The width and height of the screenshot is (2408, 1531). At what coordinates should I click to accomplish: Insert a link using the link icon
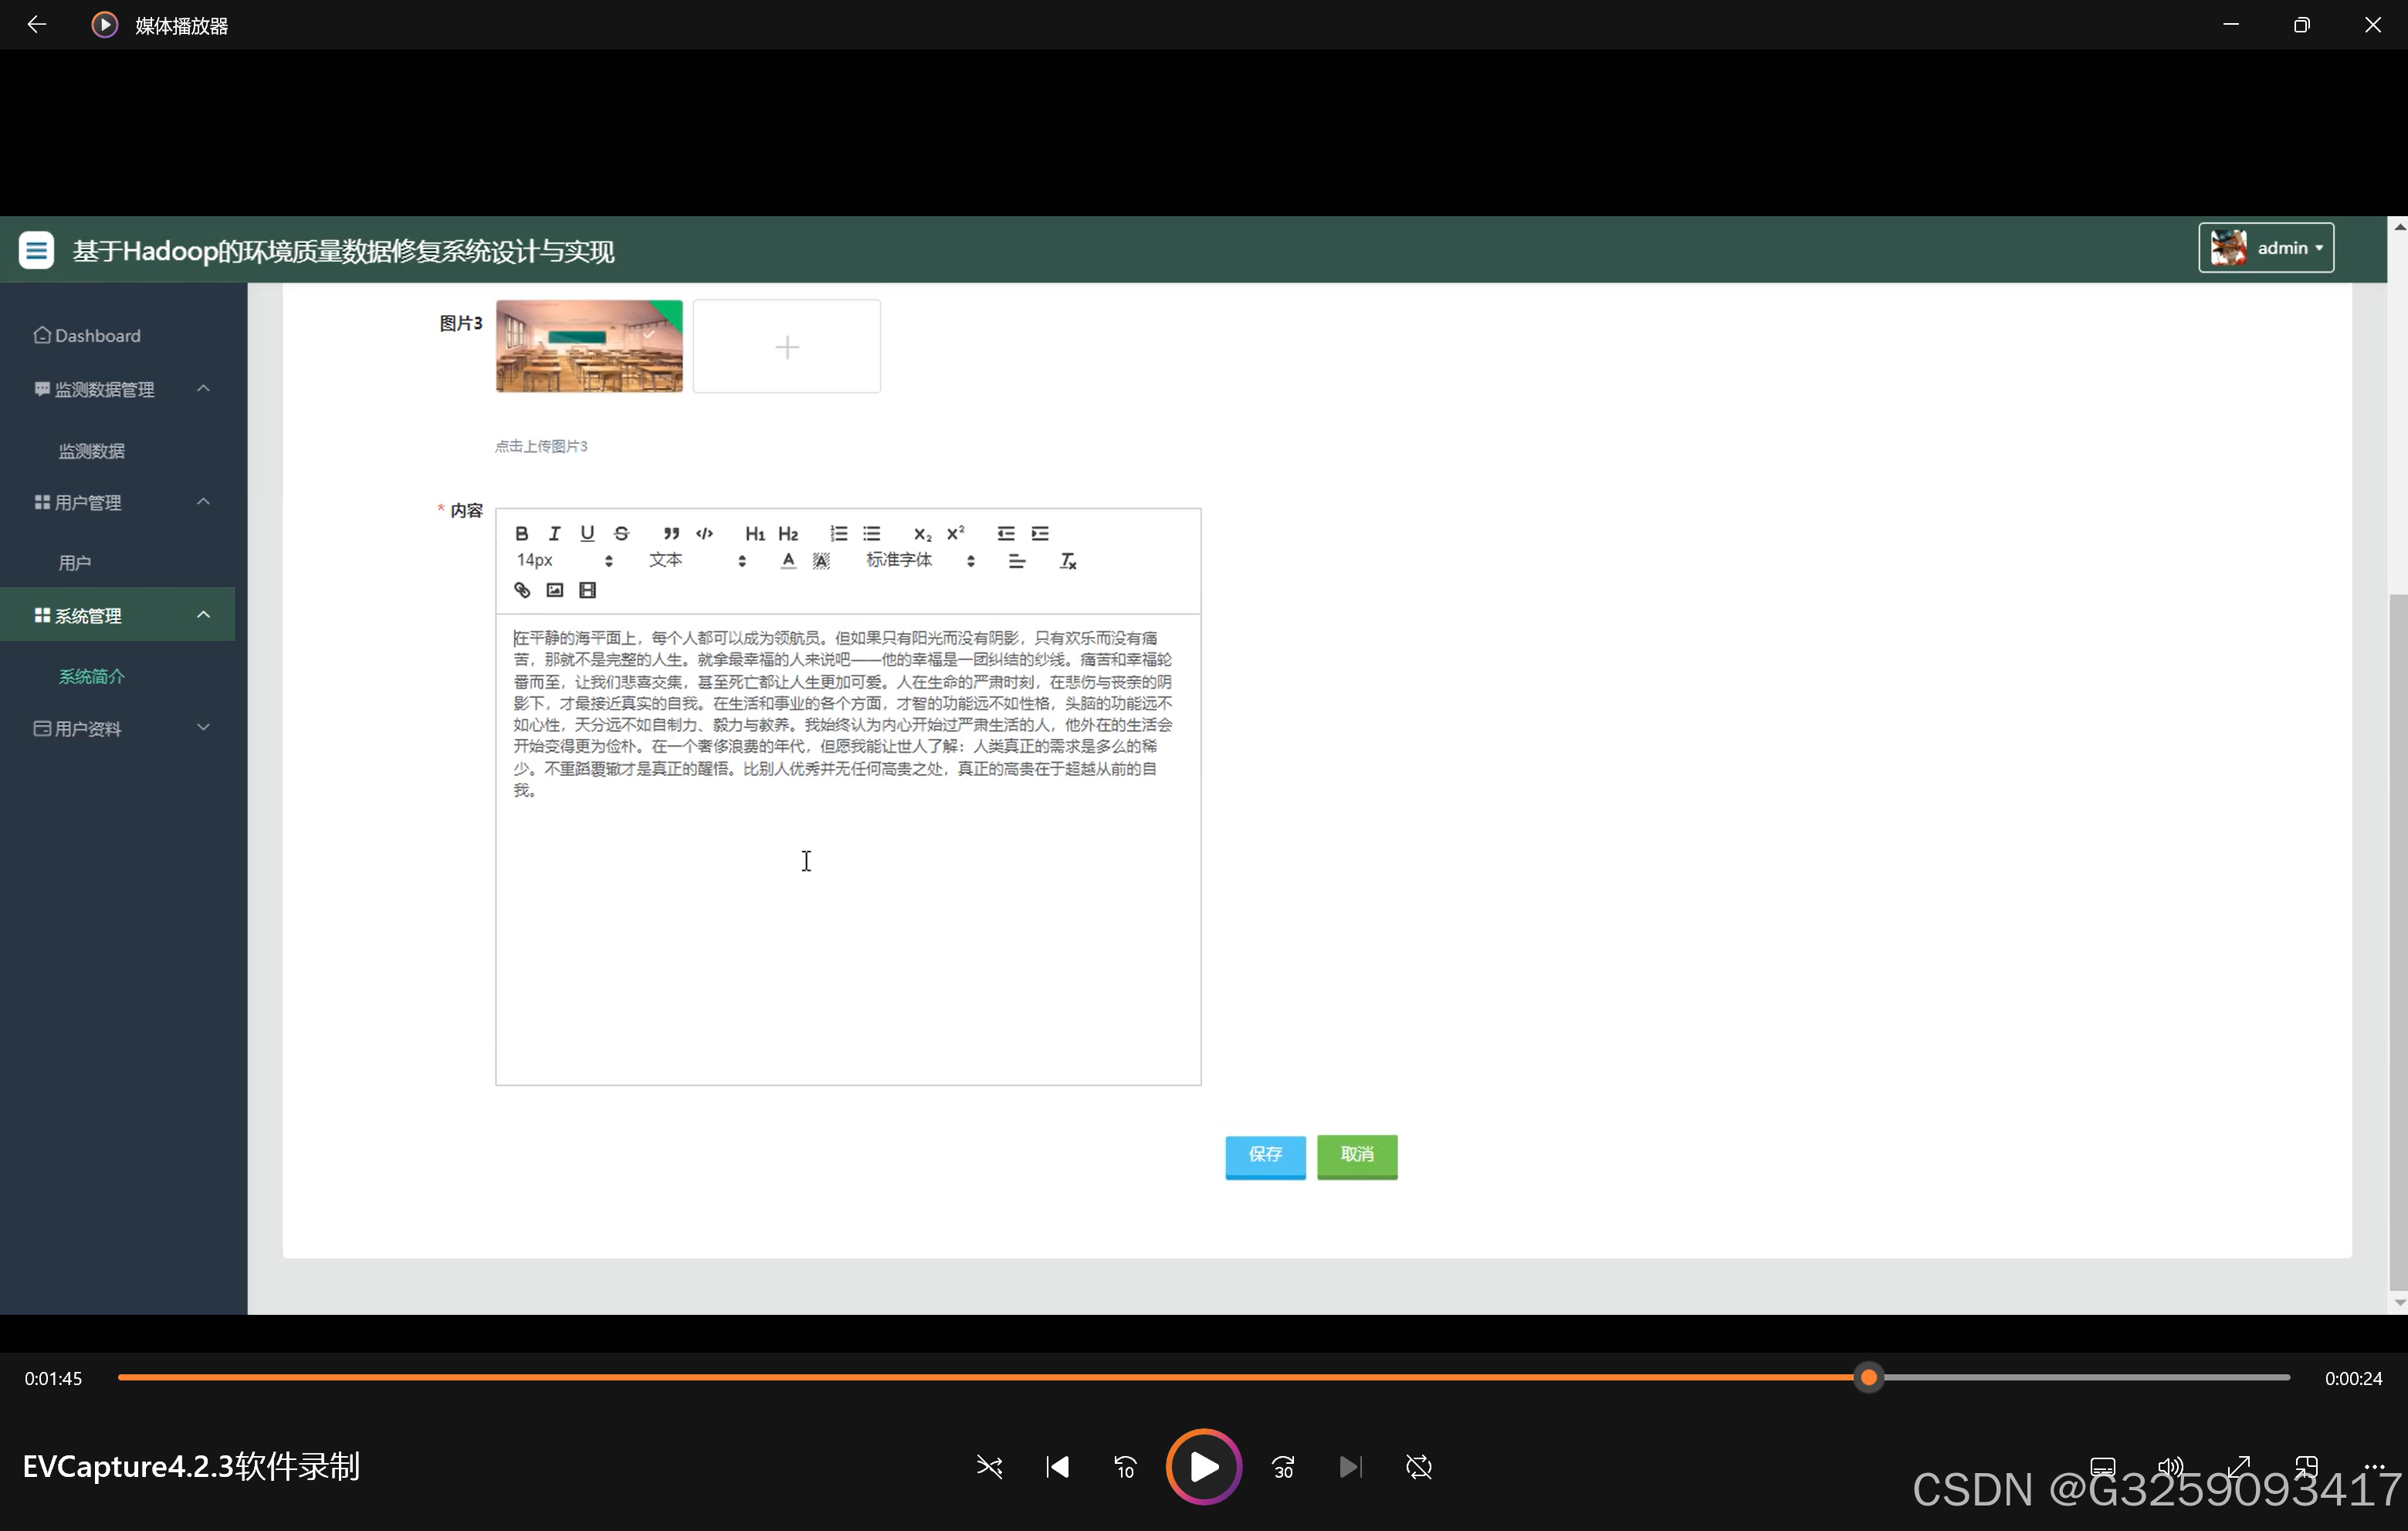click(x=522, y=590)
